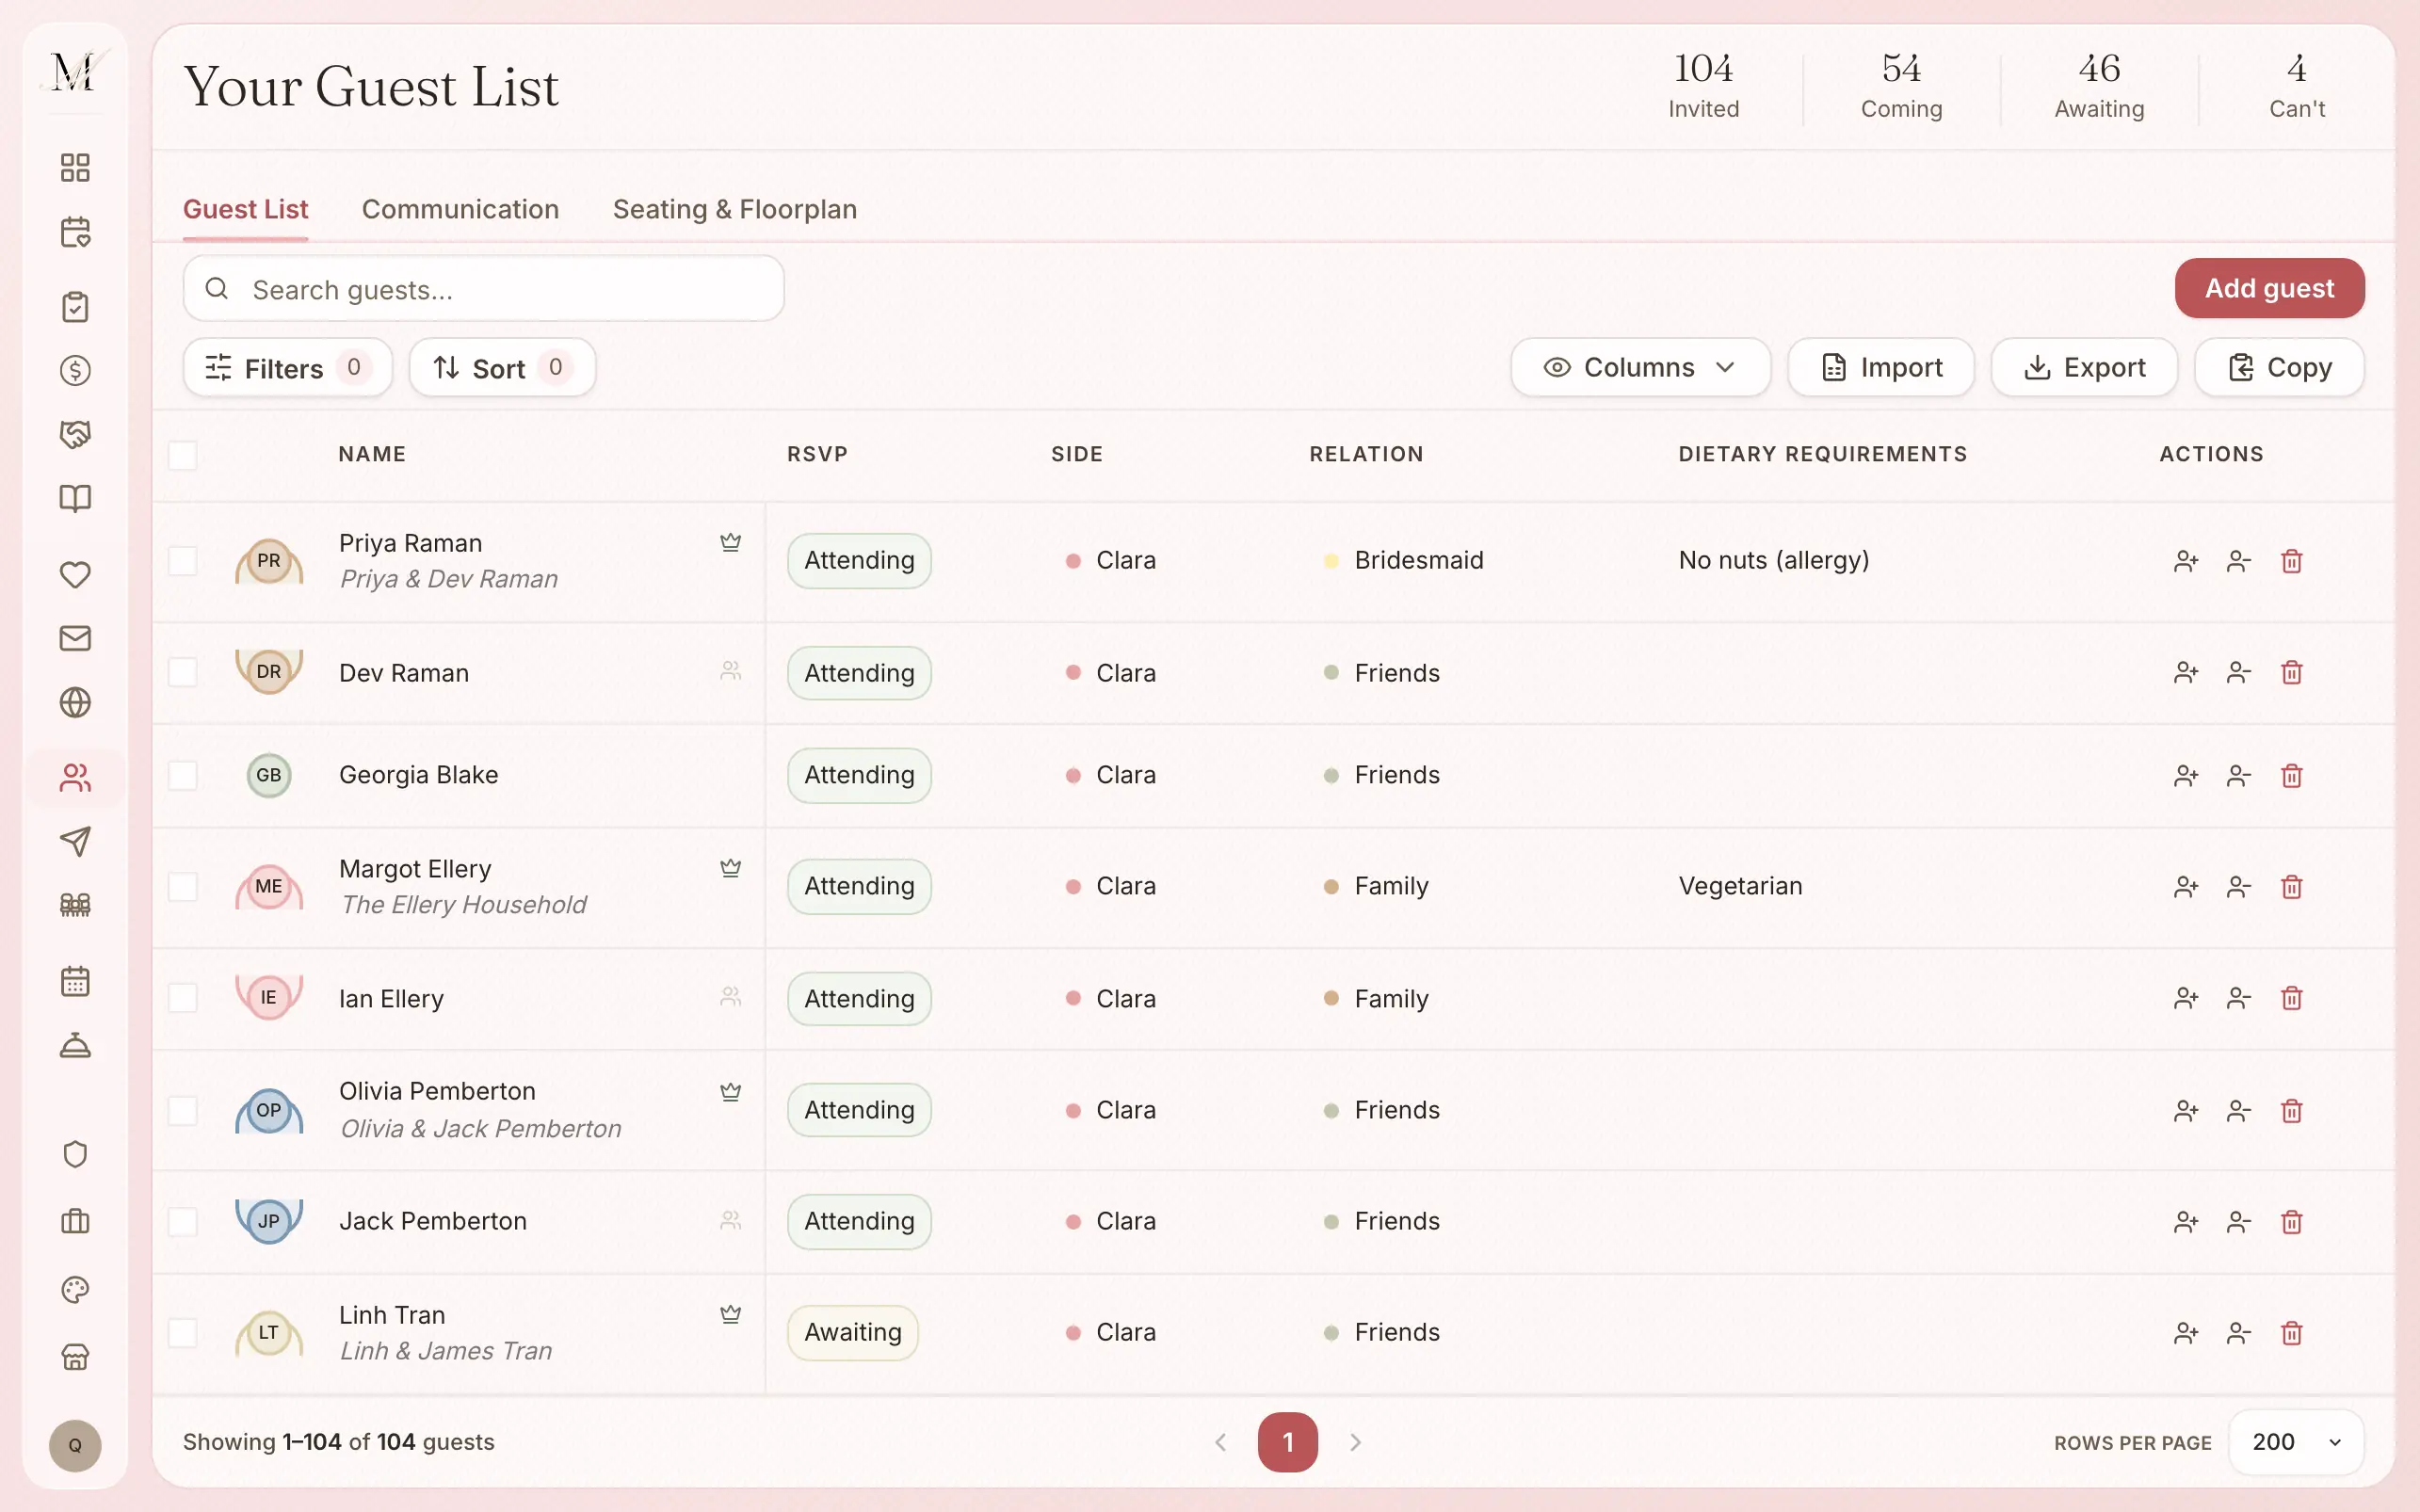The image size is (2420, 1512).
Task: Open the open-book icon in sidebar
Action: click(75, 498)
